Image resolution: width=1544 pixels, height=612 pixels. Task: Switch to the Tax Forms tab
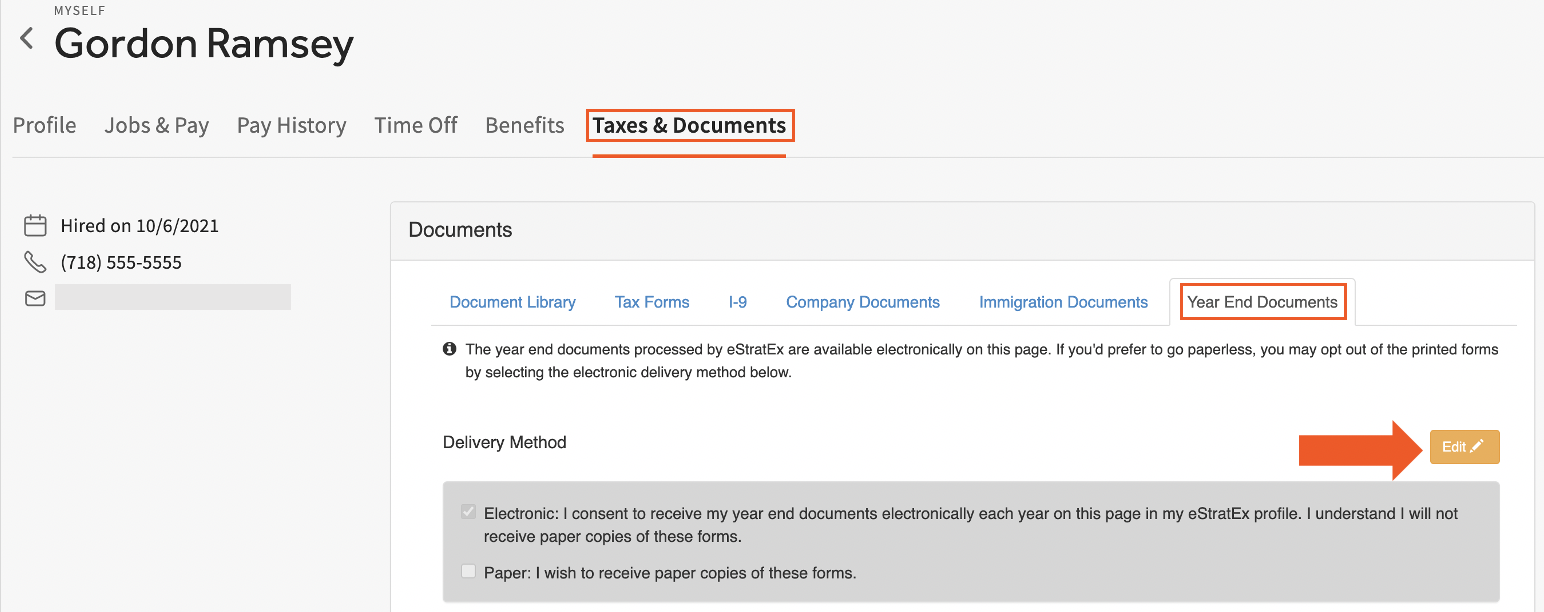652,302
